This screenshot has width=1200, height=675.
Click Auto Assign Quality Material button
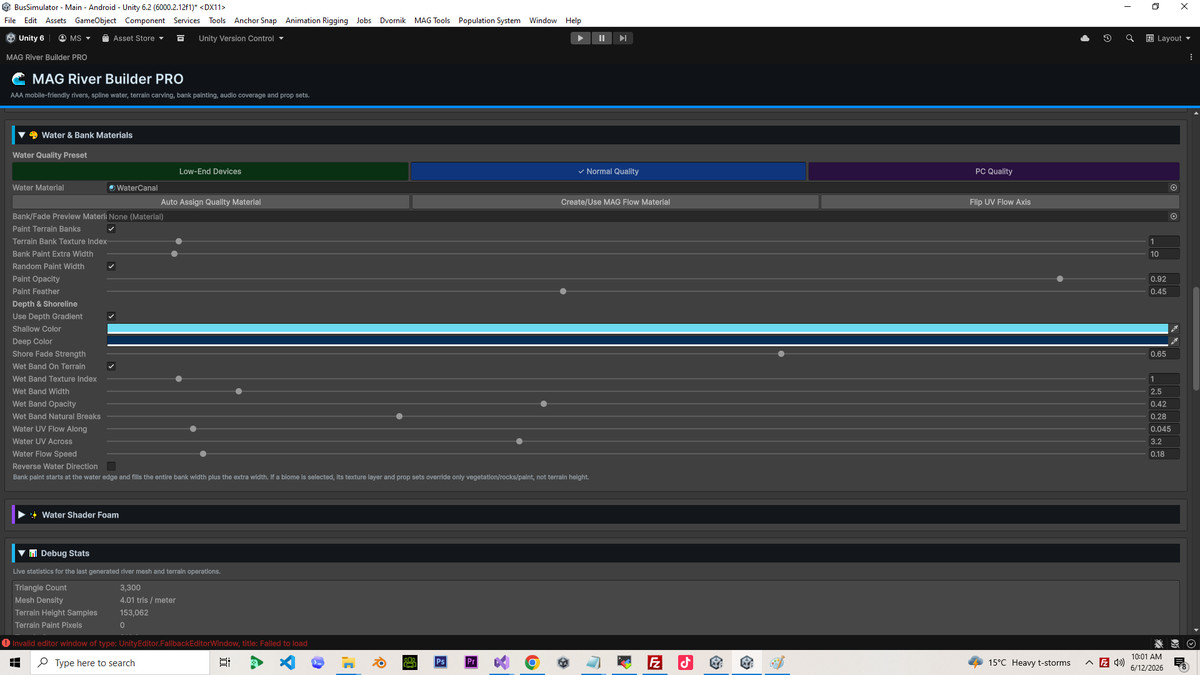211,202
